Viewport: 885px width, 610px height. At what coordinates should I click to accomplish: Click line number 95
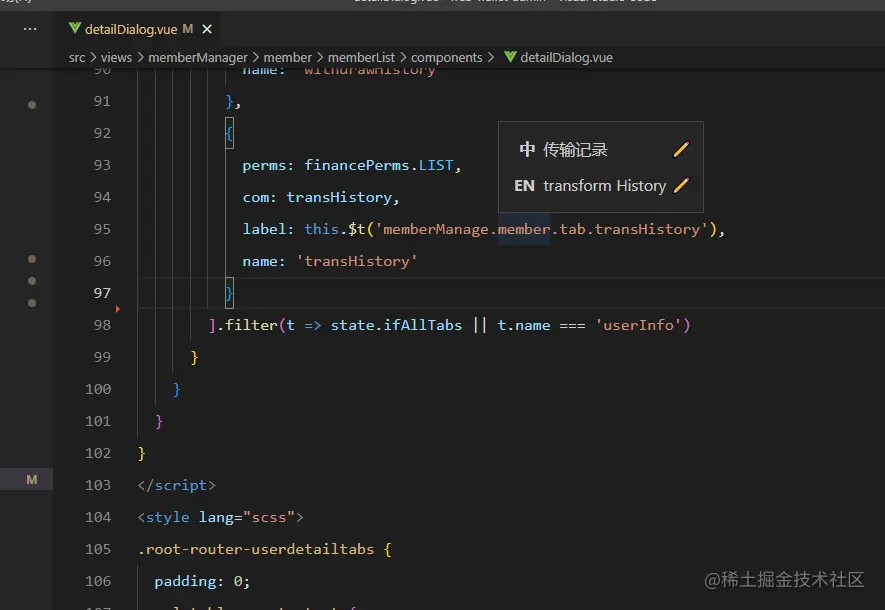(102, 229)
